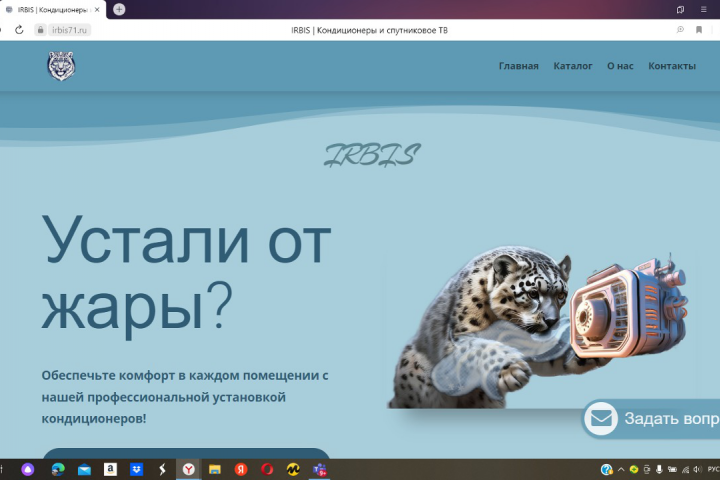Open the Каталог menu item
This screenshot has height=480, width=720.
point(573,66)
